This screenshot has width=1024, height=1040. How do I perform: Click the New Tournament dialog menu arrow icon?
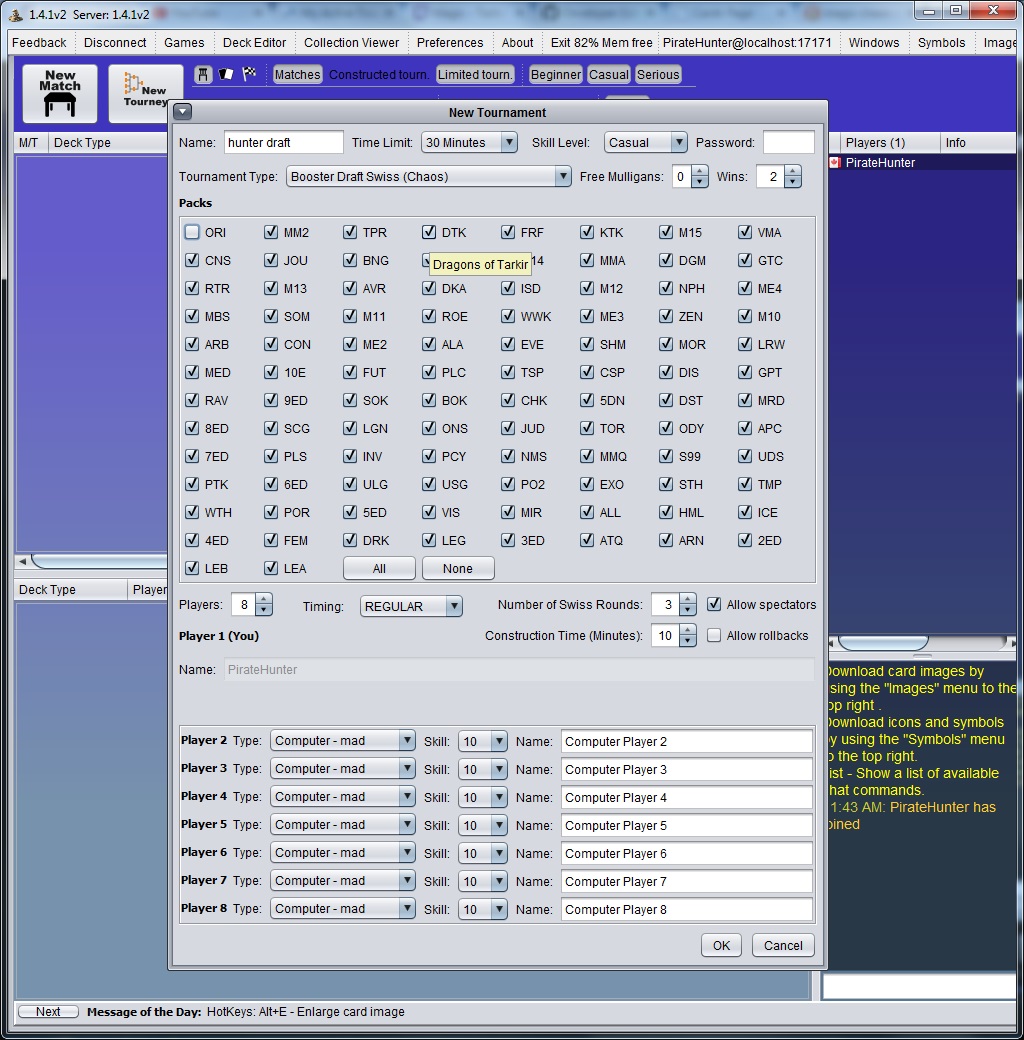click(x=182, y=112)
